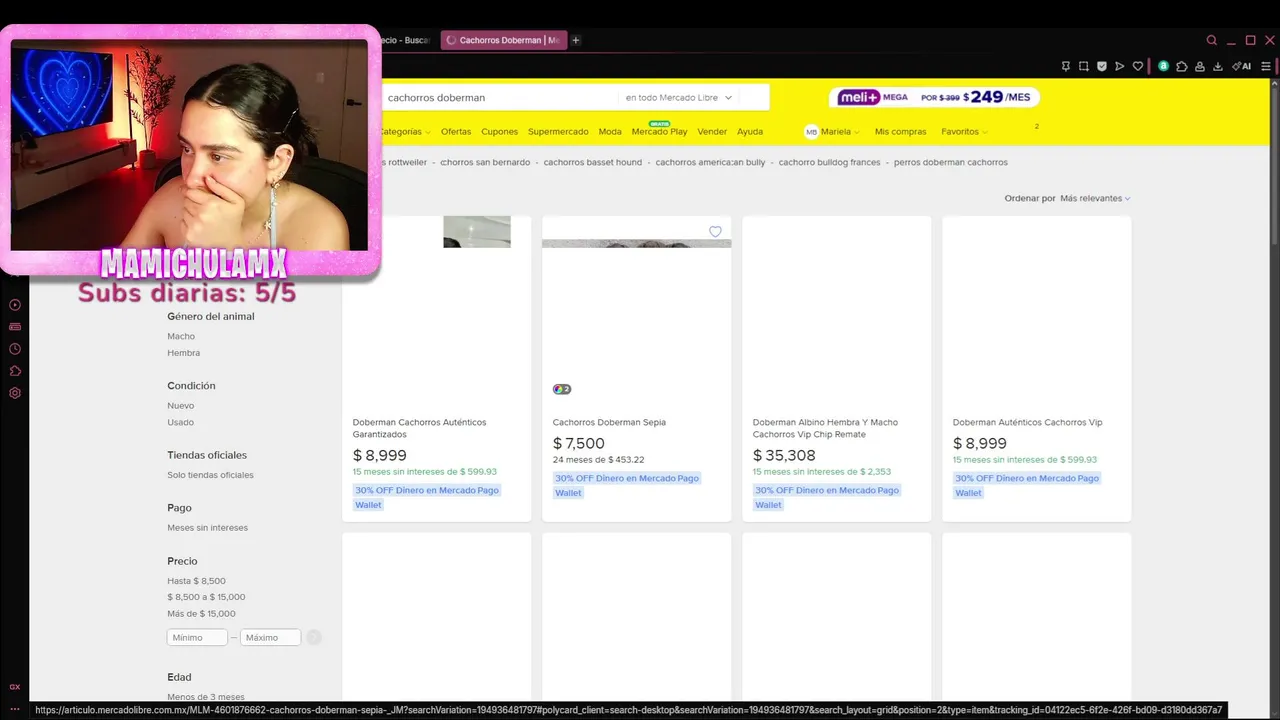Open the downloads icon in toolbar
This screenshot has height=720, width=1280.
[1218, 66]
